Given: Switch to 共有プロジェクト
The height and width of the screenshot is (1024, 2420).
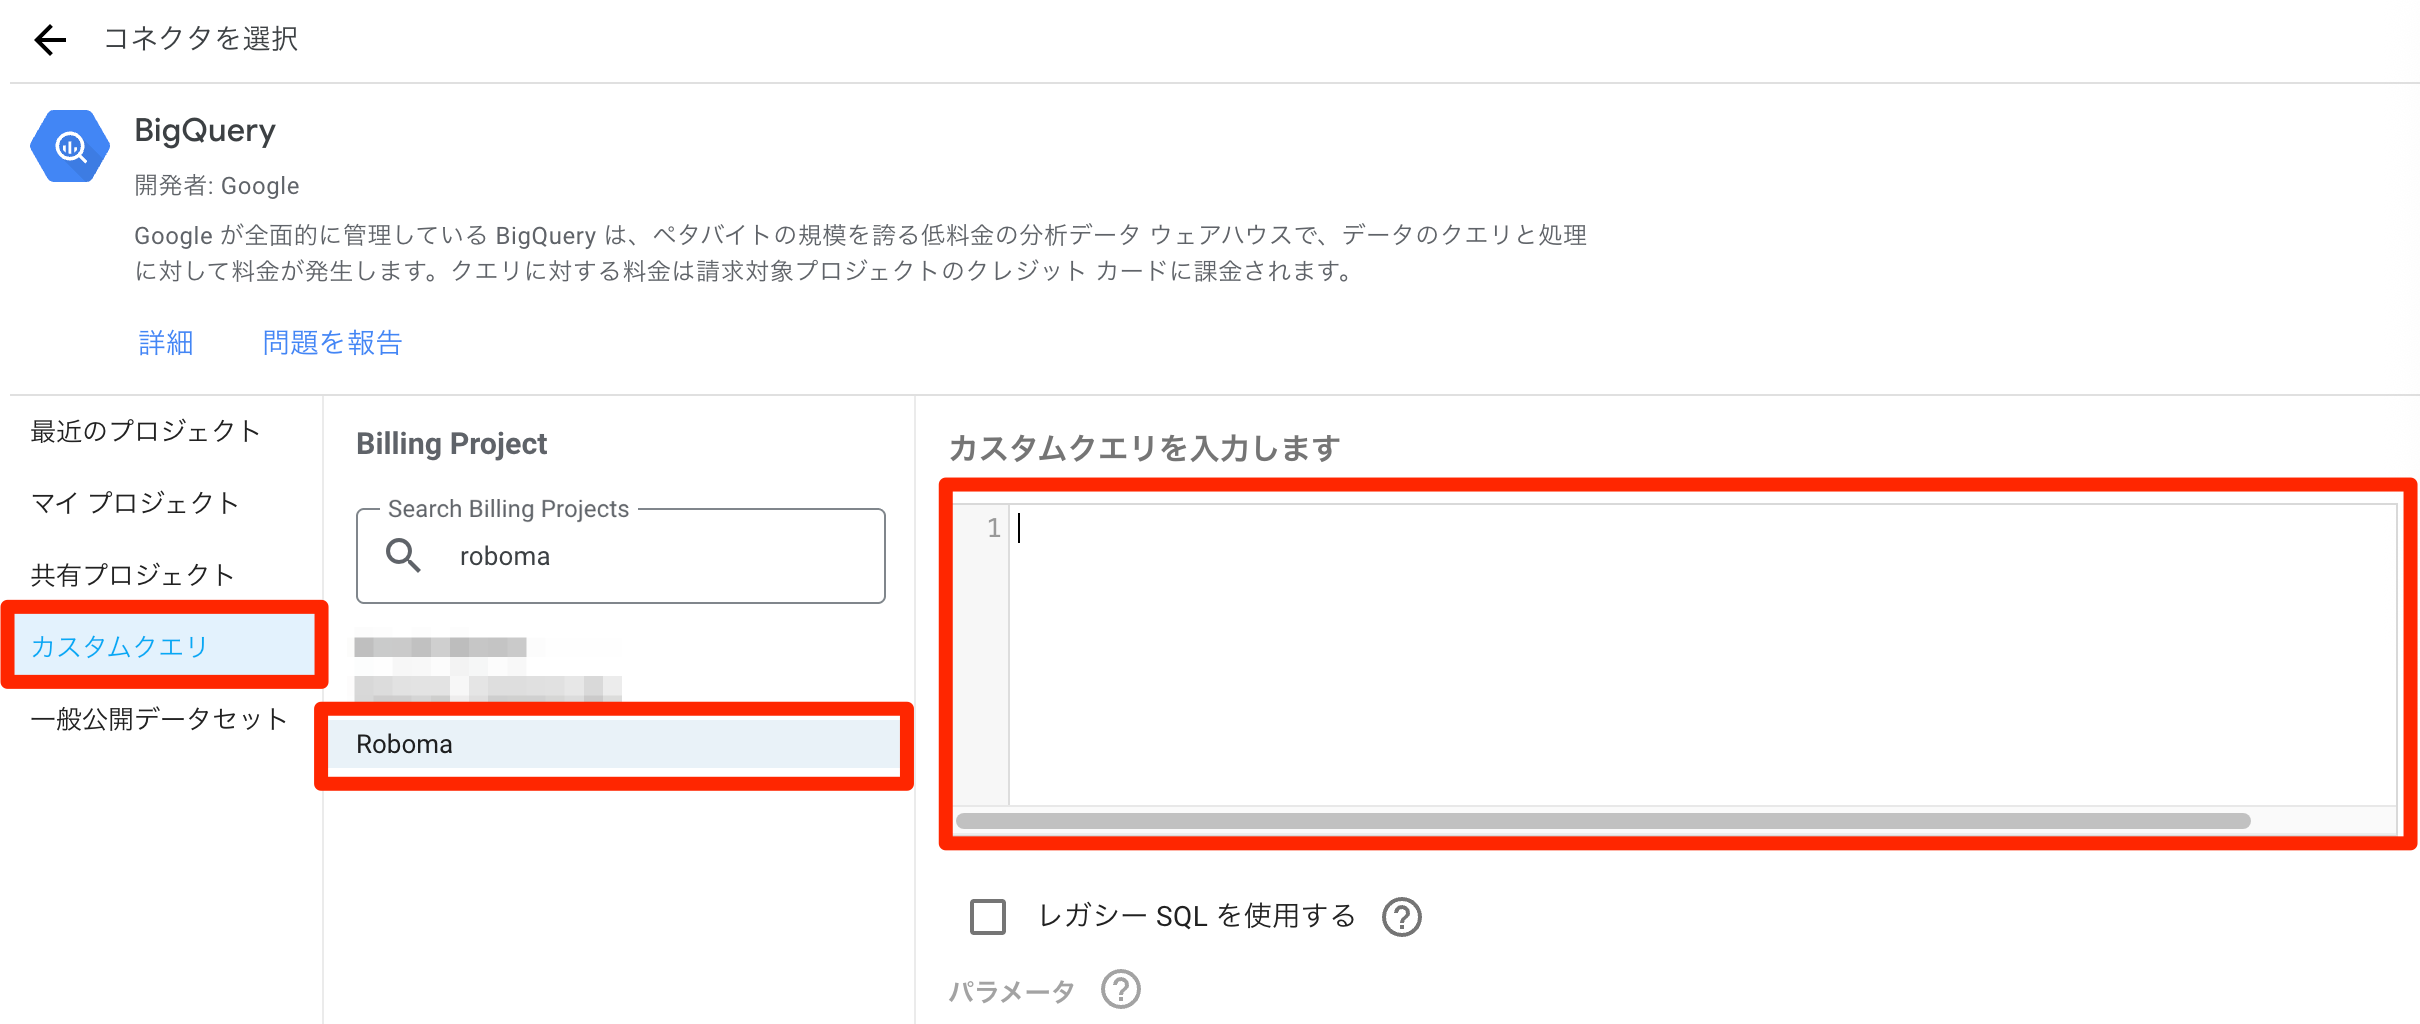Looking at the screenshot, I should coord(133,575).
